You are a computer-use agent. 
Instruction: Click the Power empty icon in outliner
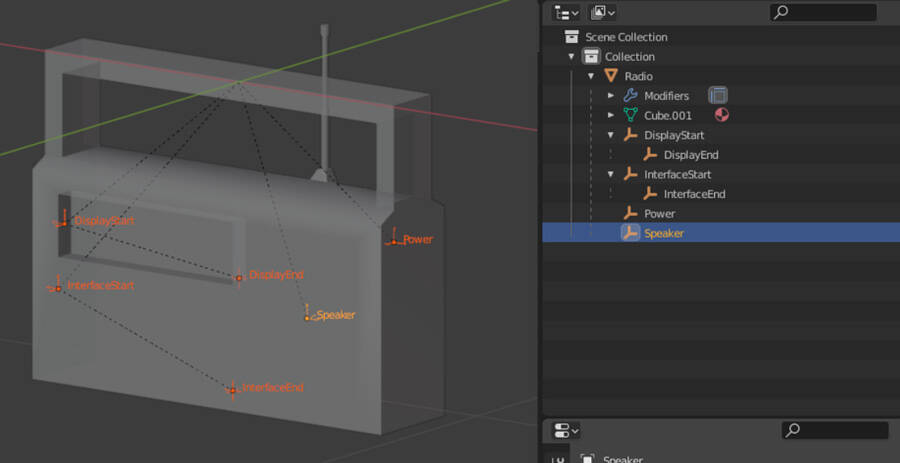pyautogui.click(x=630, y=213)
